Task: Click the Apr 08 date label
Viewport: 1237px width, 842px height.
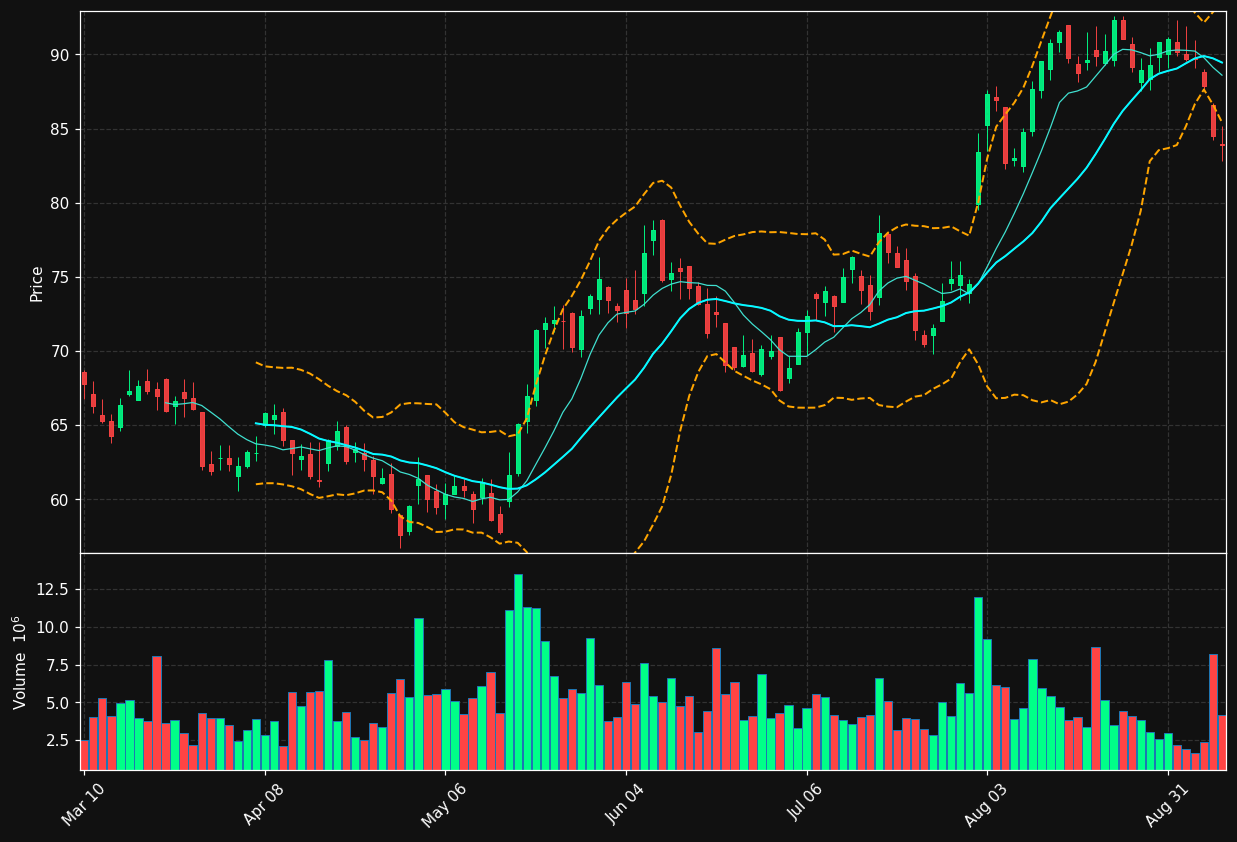Action: pyautogui.click(x=265, y=804)
